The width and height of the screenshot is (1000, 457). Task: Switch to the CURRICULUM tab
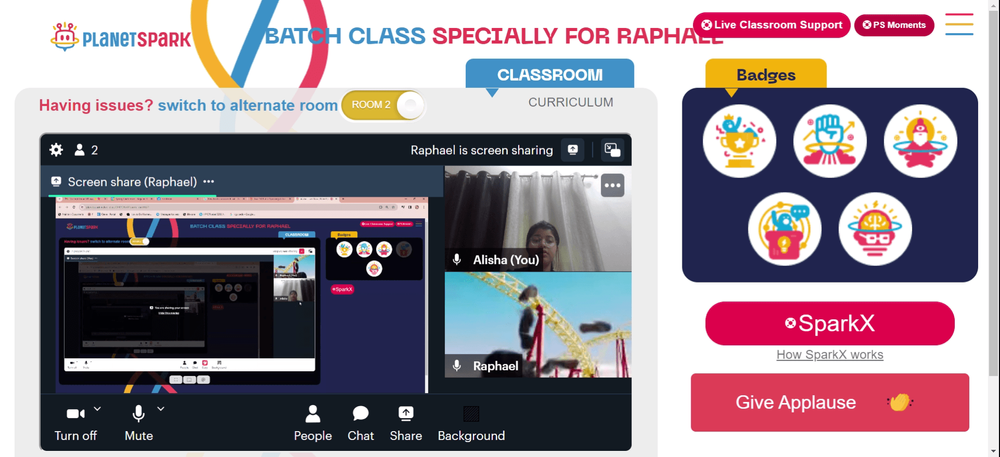(x=571, y=102)
